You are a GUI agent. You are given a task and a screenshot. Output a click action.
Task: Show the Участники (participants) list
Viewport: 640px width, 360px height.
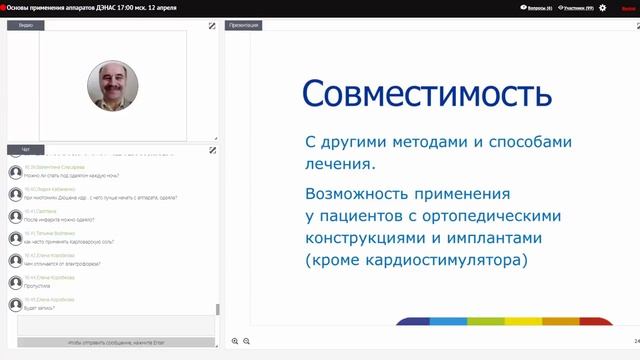tap(576, 8)
